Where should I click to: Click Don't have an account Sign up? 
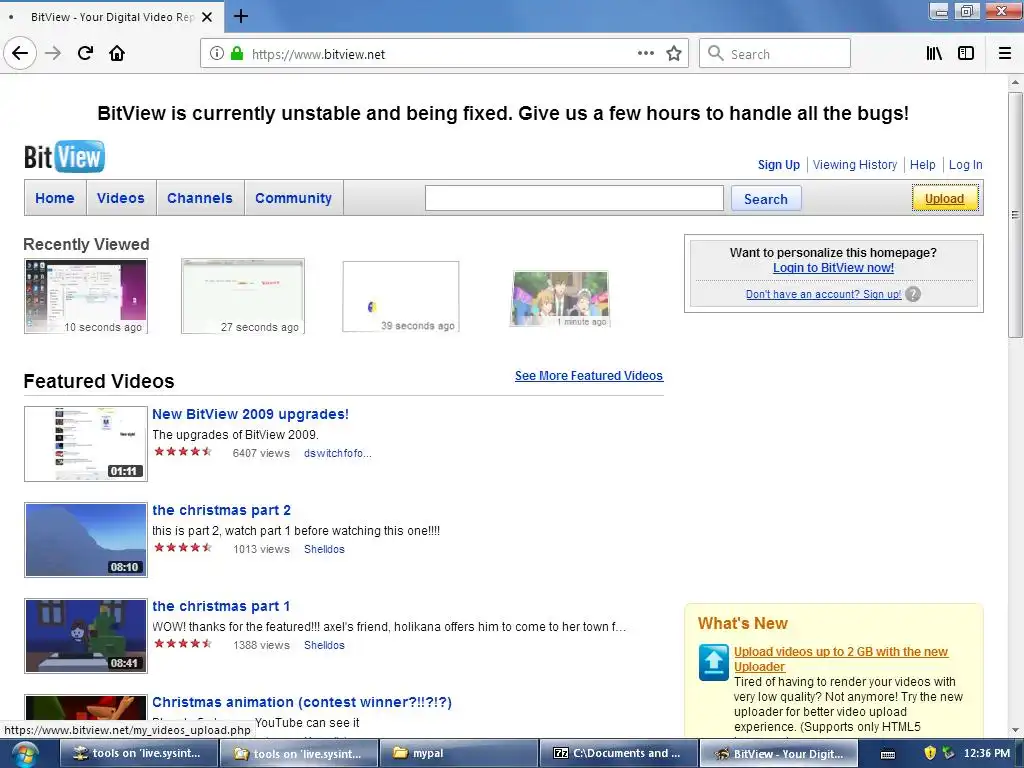pos(824,295)
